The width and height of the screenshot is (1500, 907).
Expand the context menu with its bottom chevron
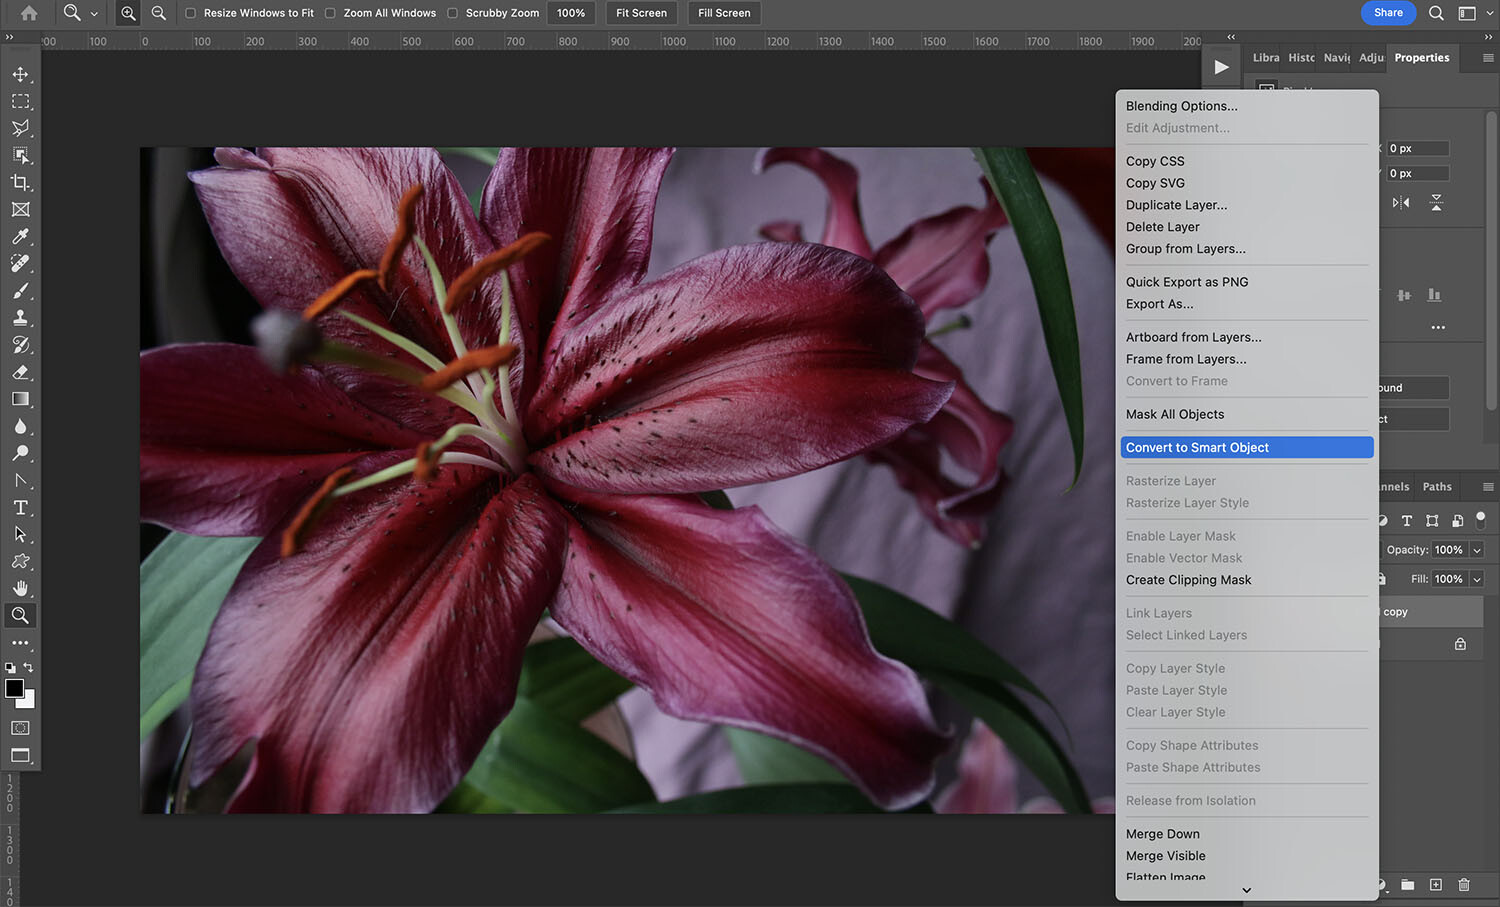(1245, 889)
